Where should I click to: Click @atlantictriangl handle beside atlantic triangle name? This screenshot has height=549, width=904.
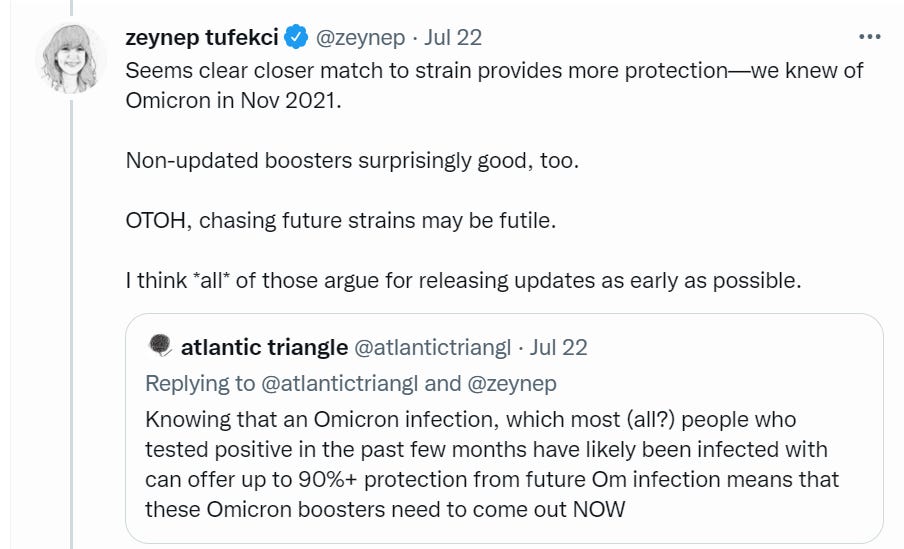tap(434, 347)
